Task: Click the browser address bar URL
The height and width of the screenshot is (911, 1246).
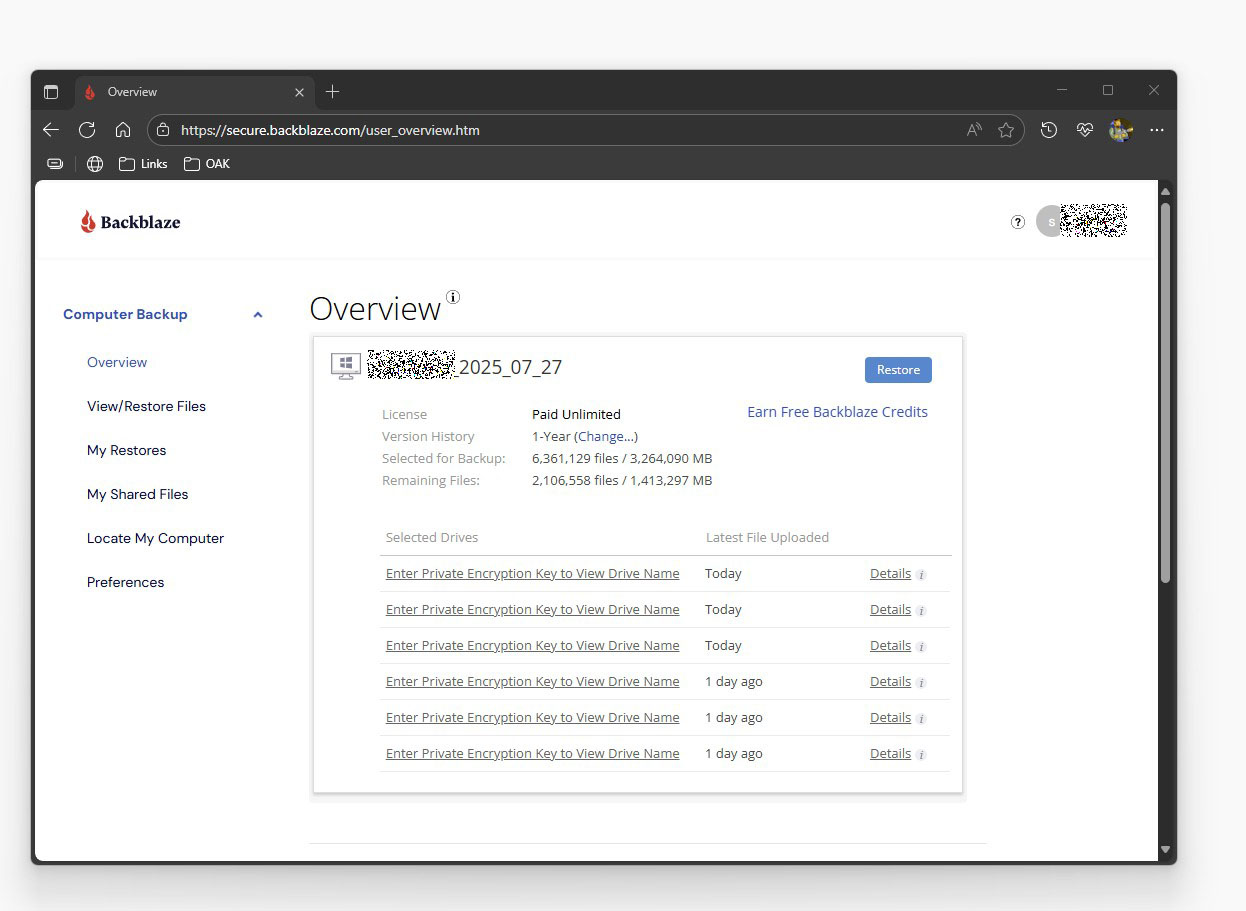Action: (x=330, y=130)
